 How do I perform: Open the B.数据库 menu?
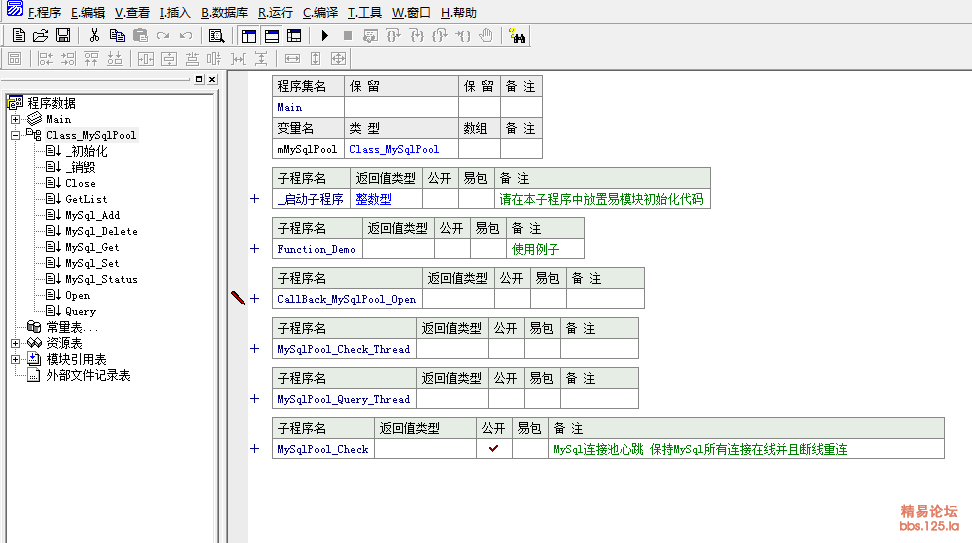point(224,13)
